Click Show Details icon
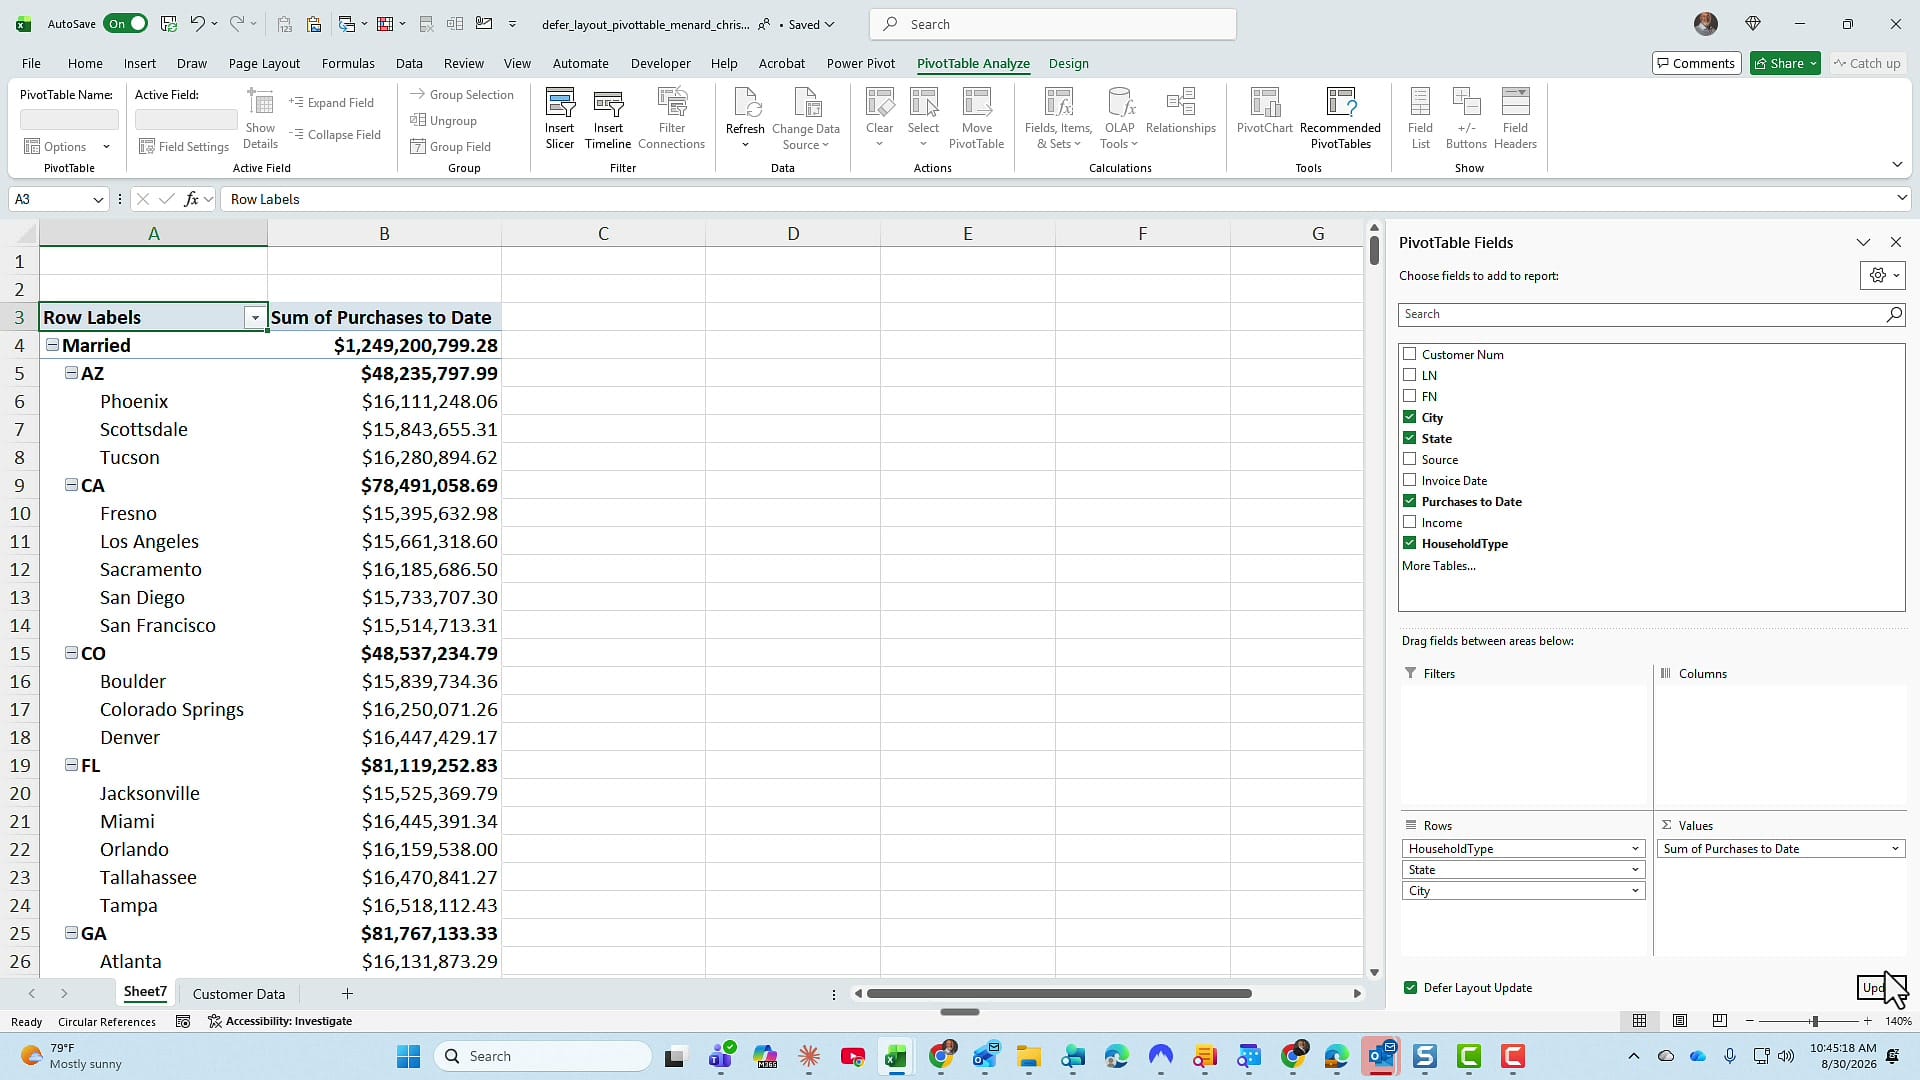 pos(260,118)
